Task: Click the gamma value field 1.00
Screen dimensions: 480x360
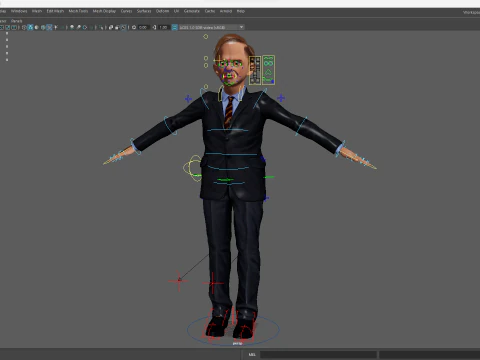Action: pyautogui.click(x=163, y=27)
